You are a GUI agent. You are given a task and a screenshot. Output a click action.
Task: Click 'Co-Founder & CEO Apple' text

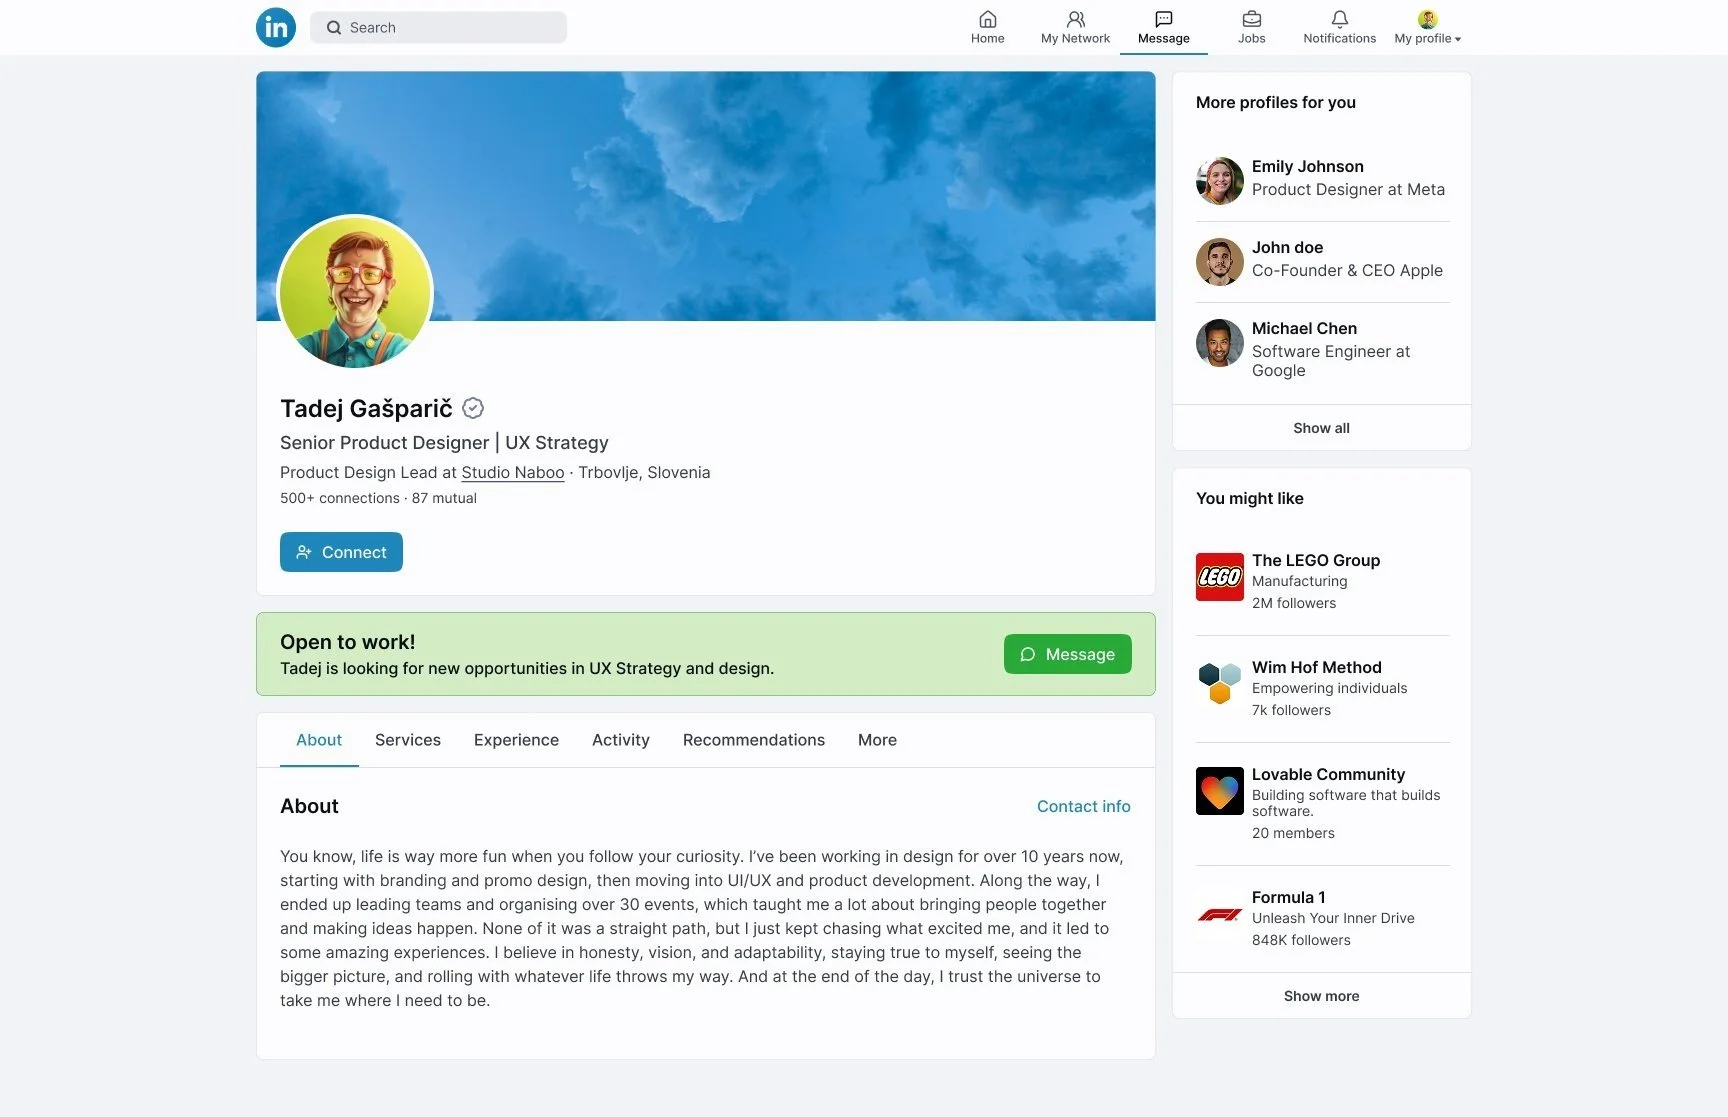point(1347,271)
